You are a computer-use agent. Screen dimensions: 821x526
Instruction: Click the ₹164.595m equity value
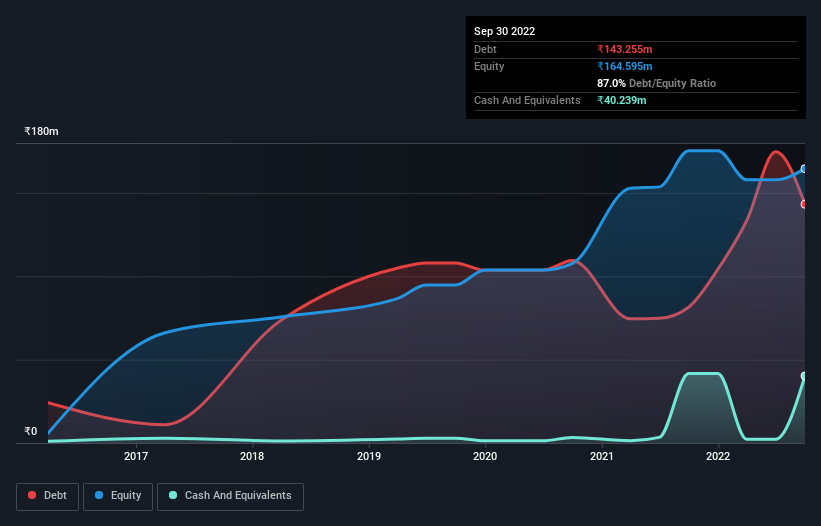click(625, 66)
